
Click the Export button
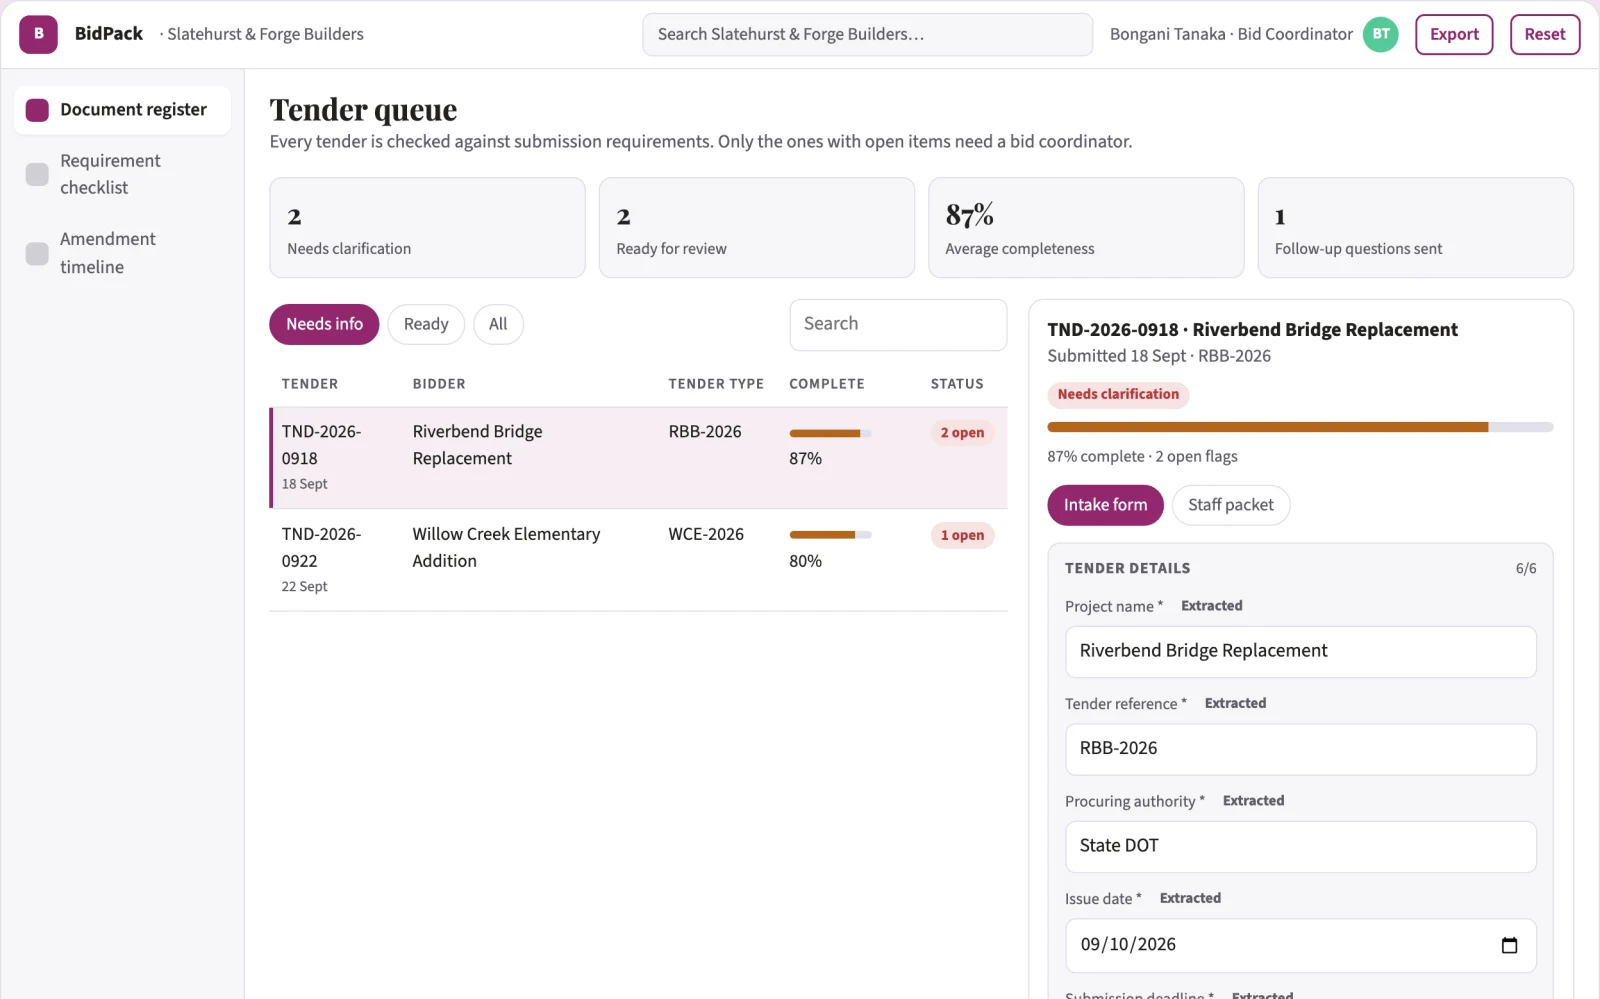click(x=1454, y=34)
